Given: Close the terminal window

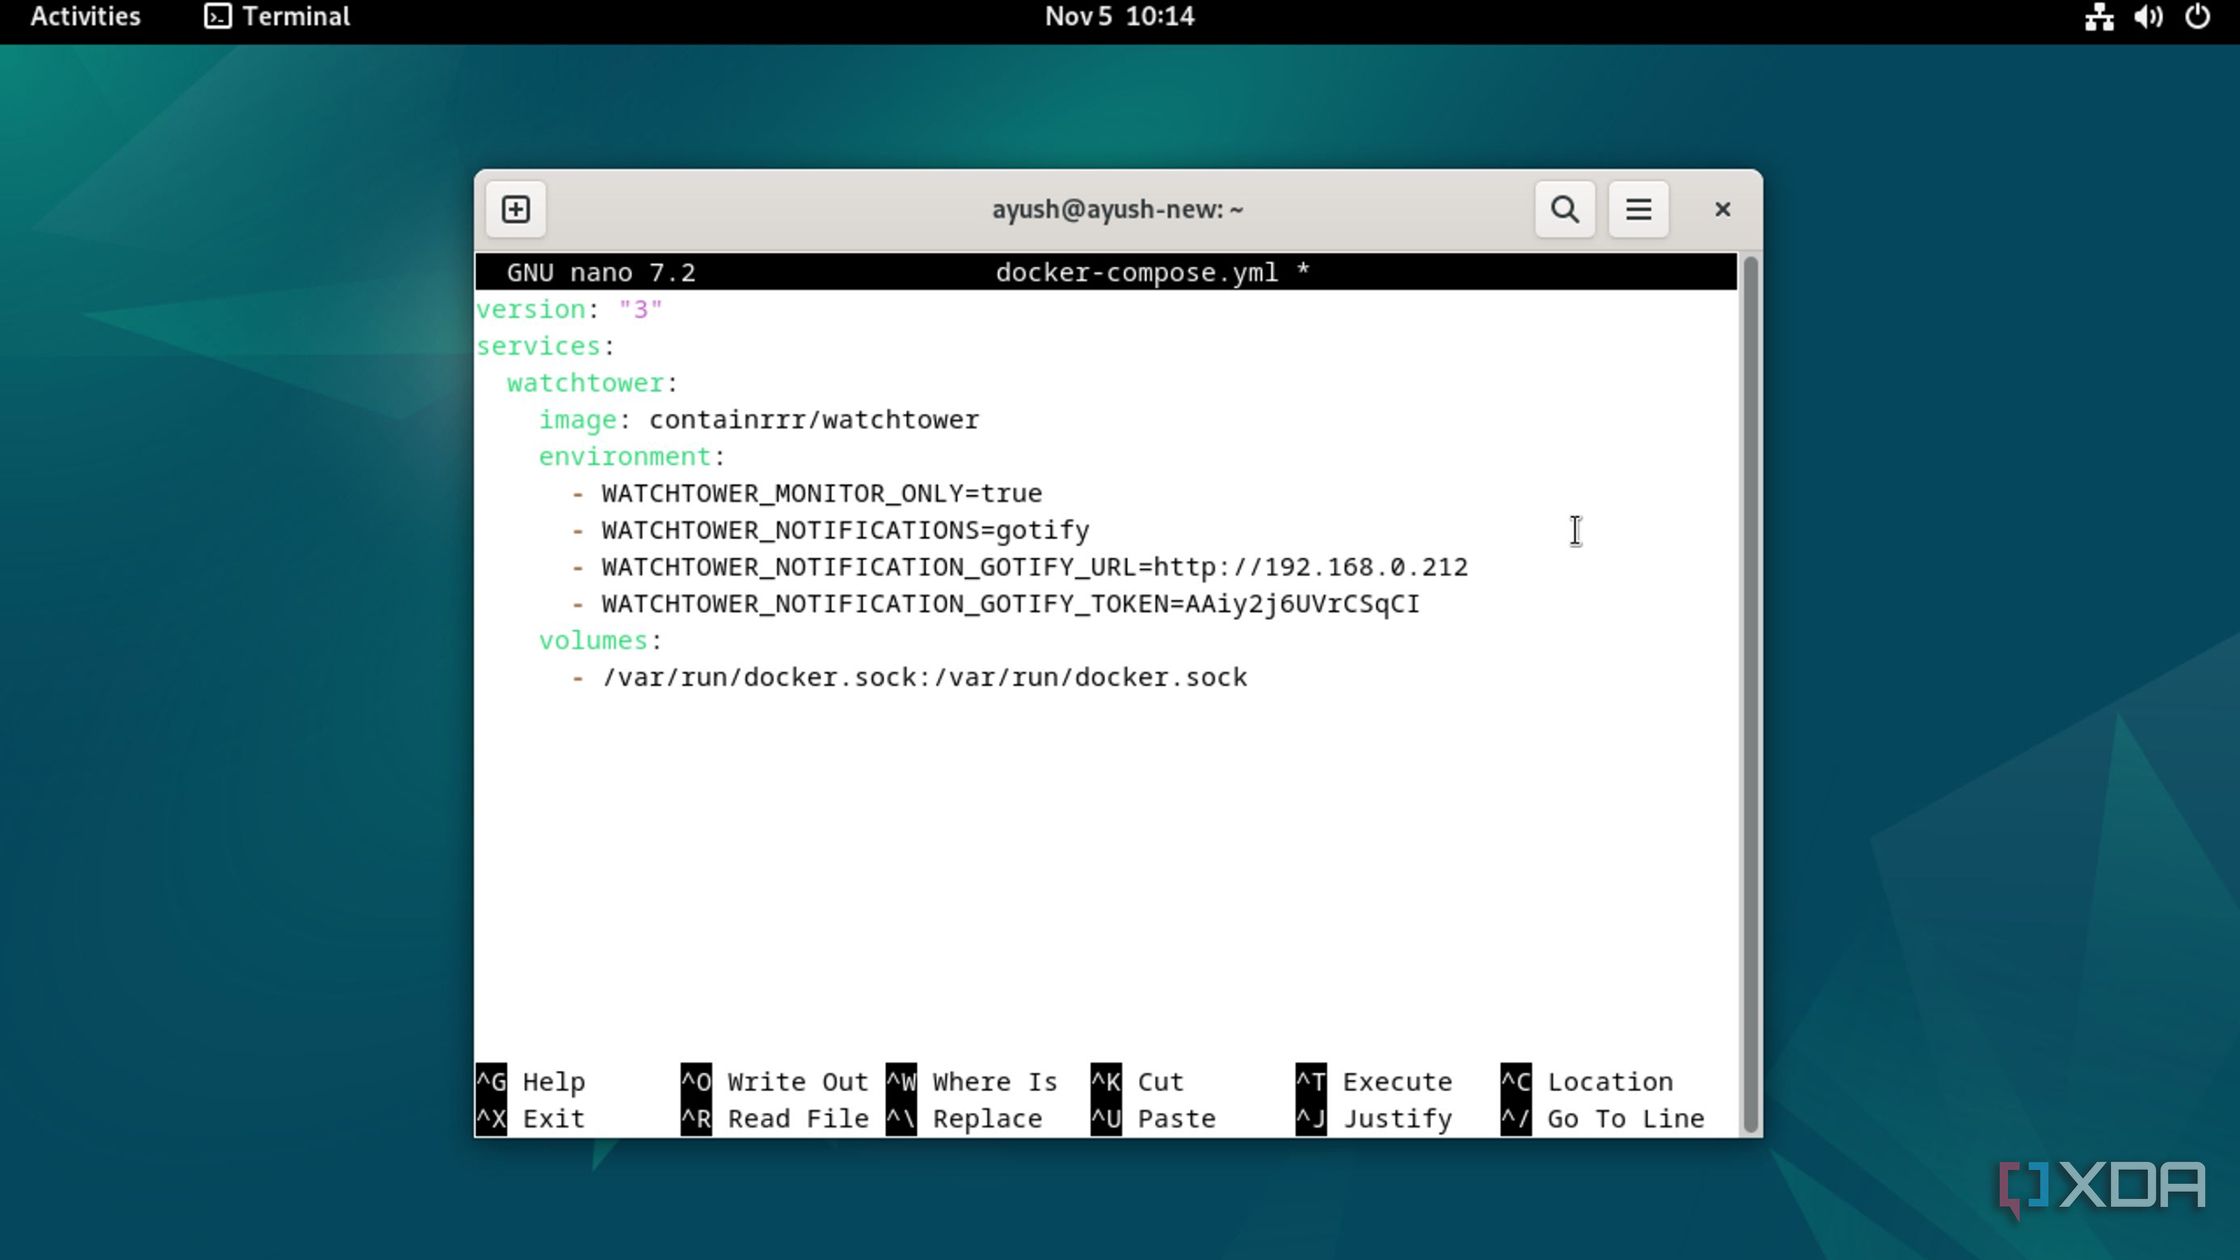Looking at the screenshot, I should point(1722,209).
